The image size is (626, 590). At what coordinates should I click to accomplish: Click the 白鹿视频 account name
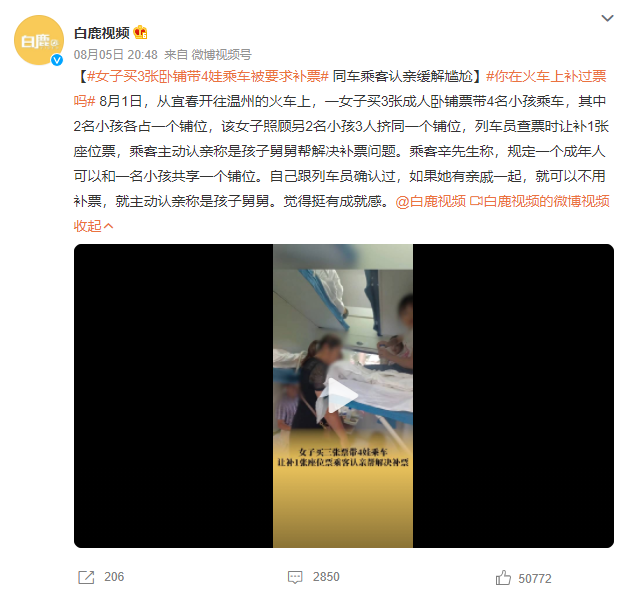point(102,33)
